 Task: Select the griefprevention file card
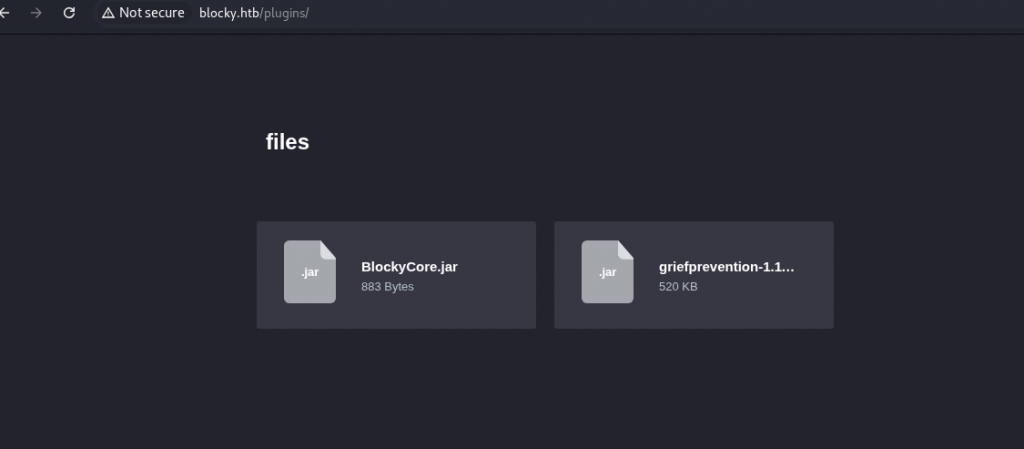click(x=694, y=275)
